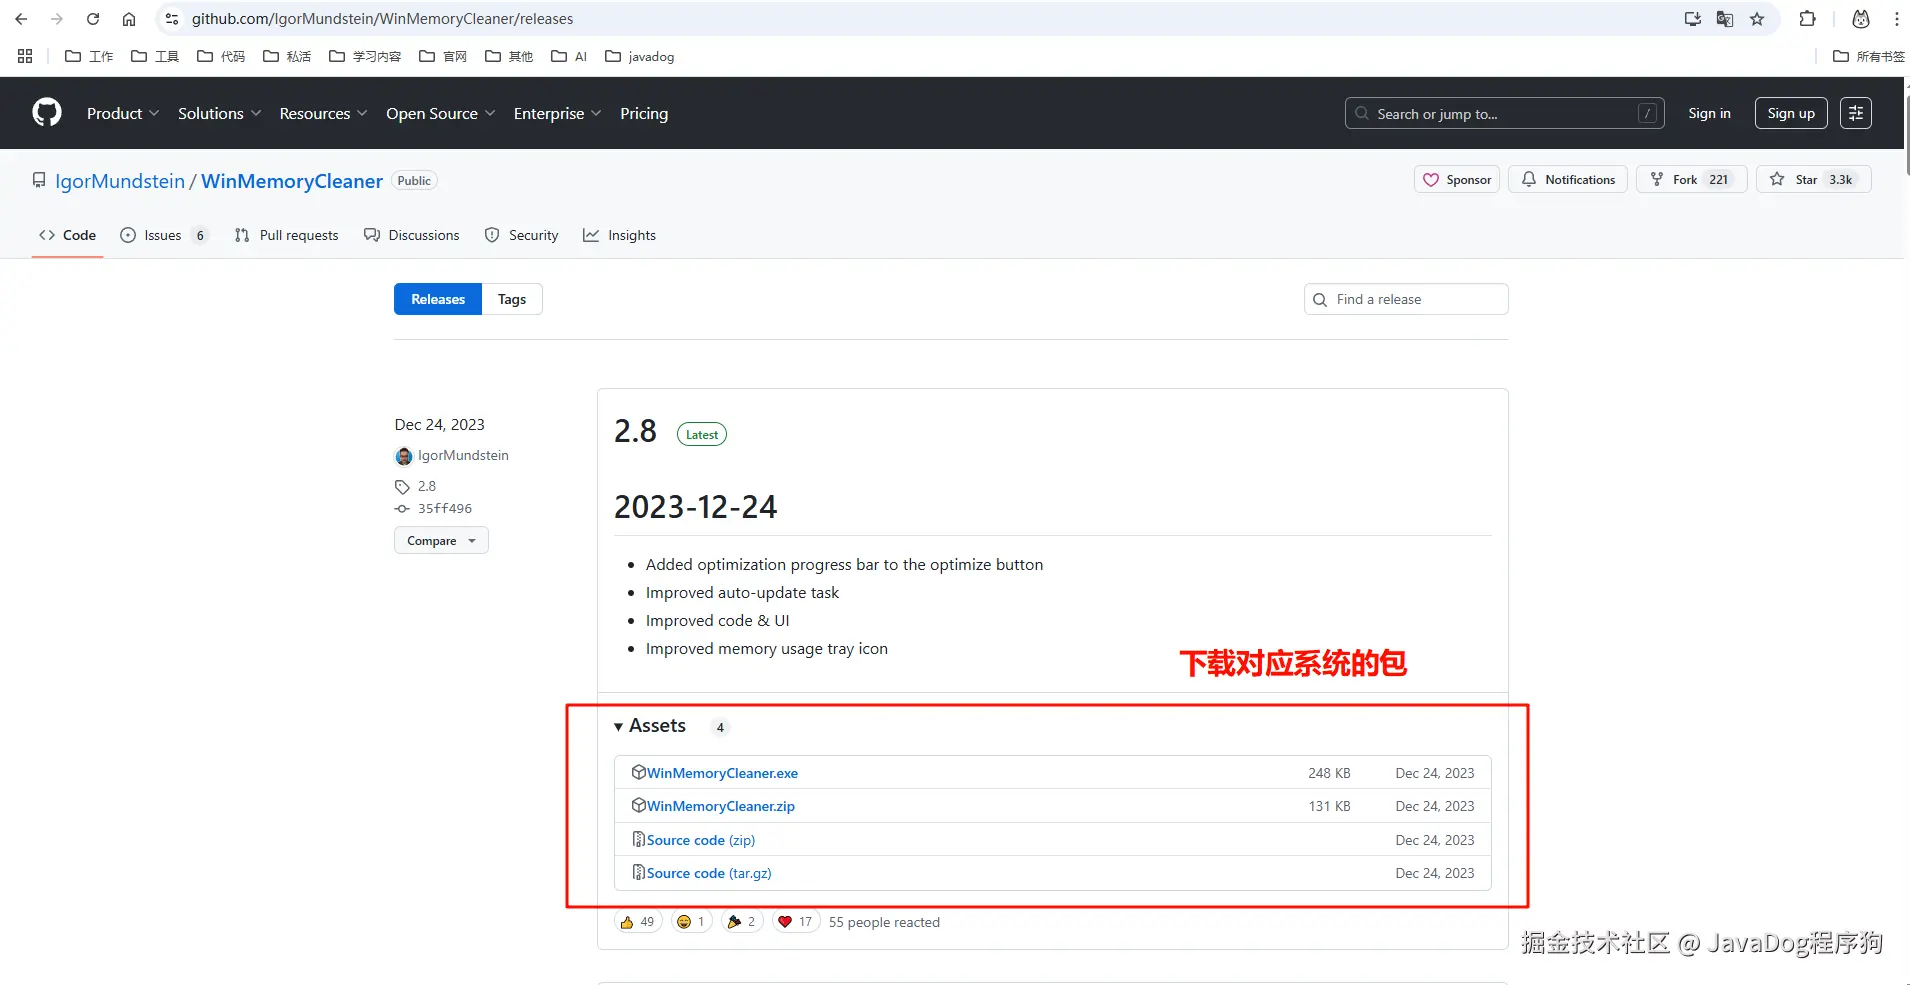Open the Issues tab

coord(164,235)
